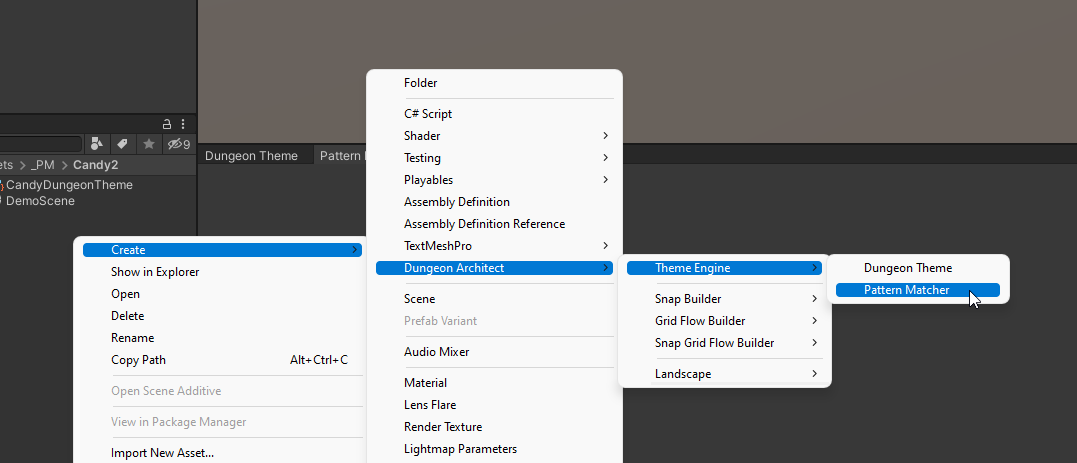Create a new Pattern Matcher asset
The image size is (1077, 463).
918,290
